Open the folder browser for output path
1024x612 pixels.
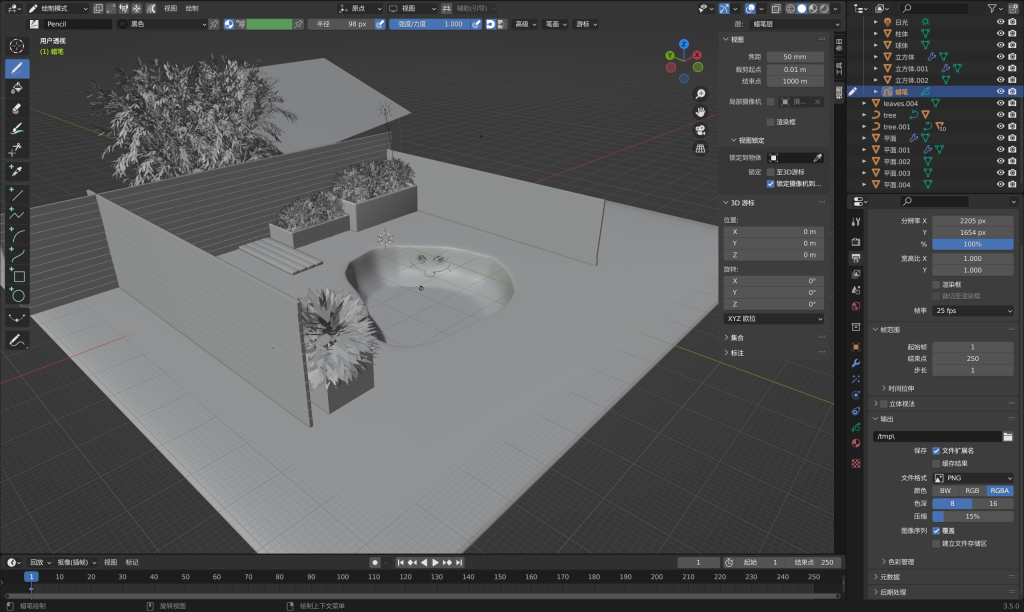(1008, 436)
